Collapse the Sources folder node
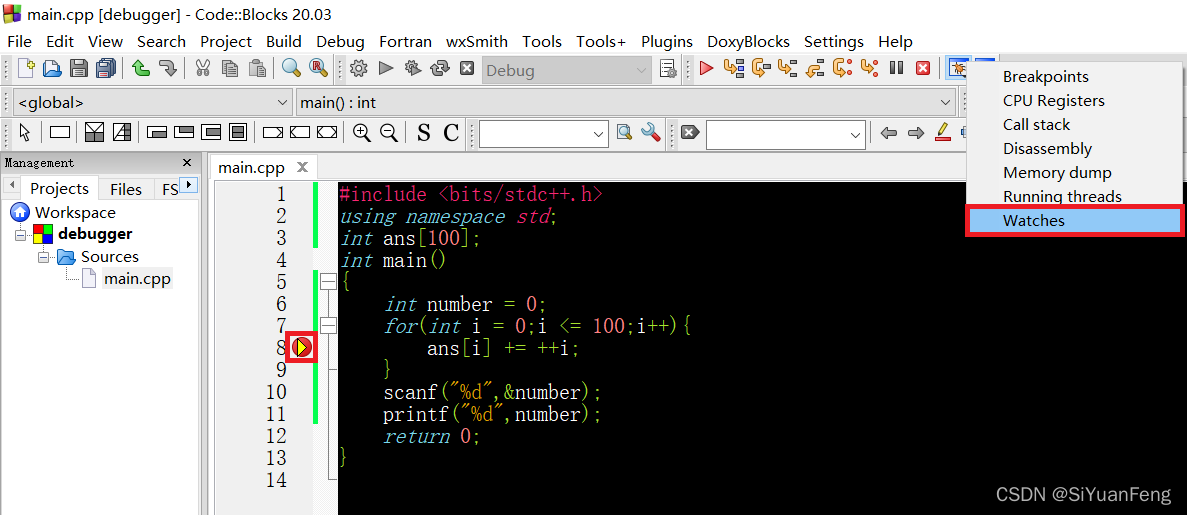 (43, 257)
